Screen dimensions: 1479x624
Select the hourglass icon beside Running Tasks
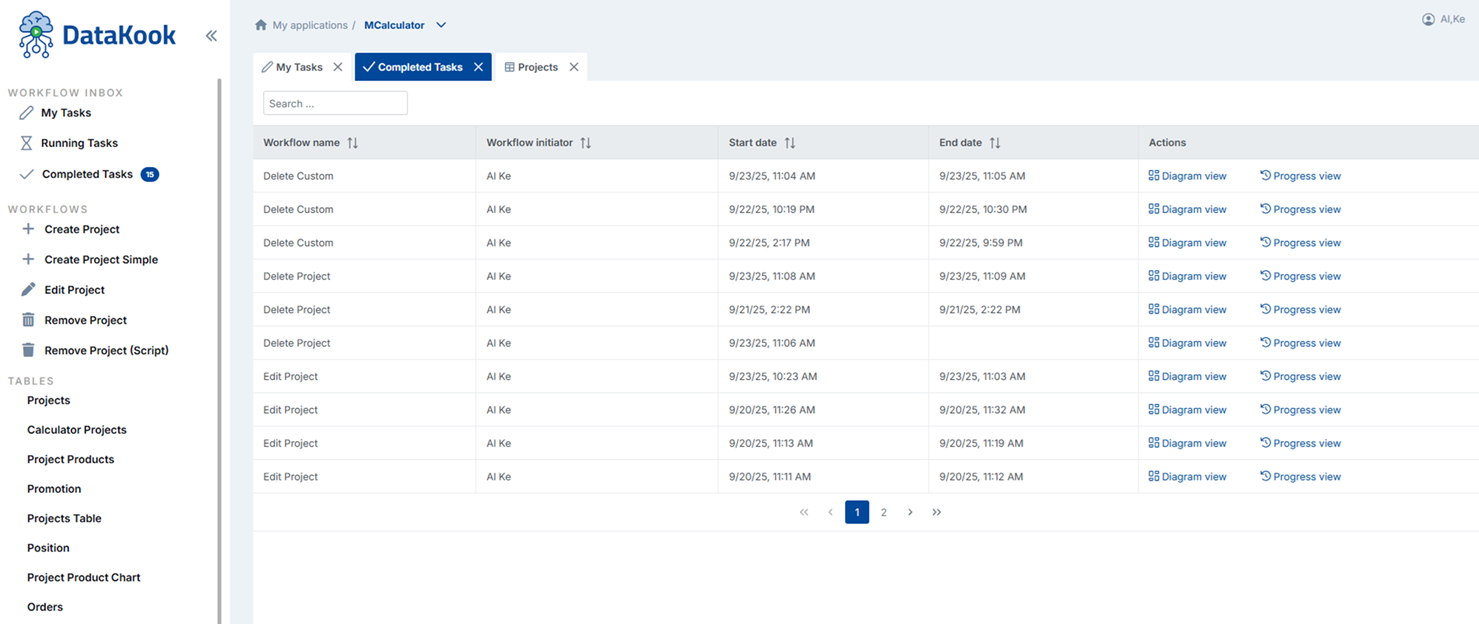pyautogui.click(x=25, y=143)
